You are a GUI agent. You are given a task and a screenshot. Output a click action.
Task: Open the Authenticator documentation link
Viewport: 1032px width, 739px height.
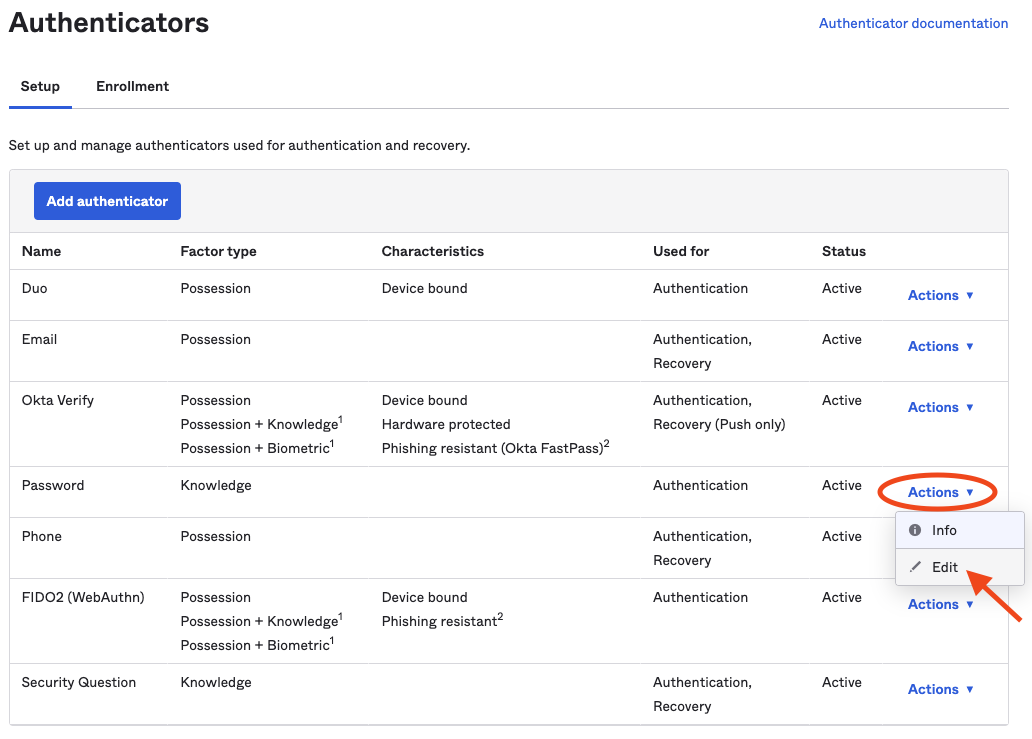pos(913,23)
